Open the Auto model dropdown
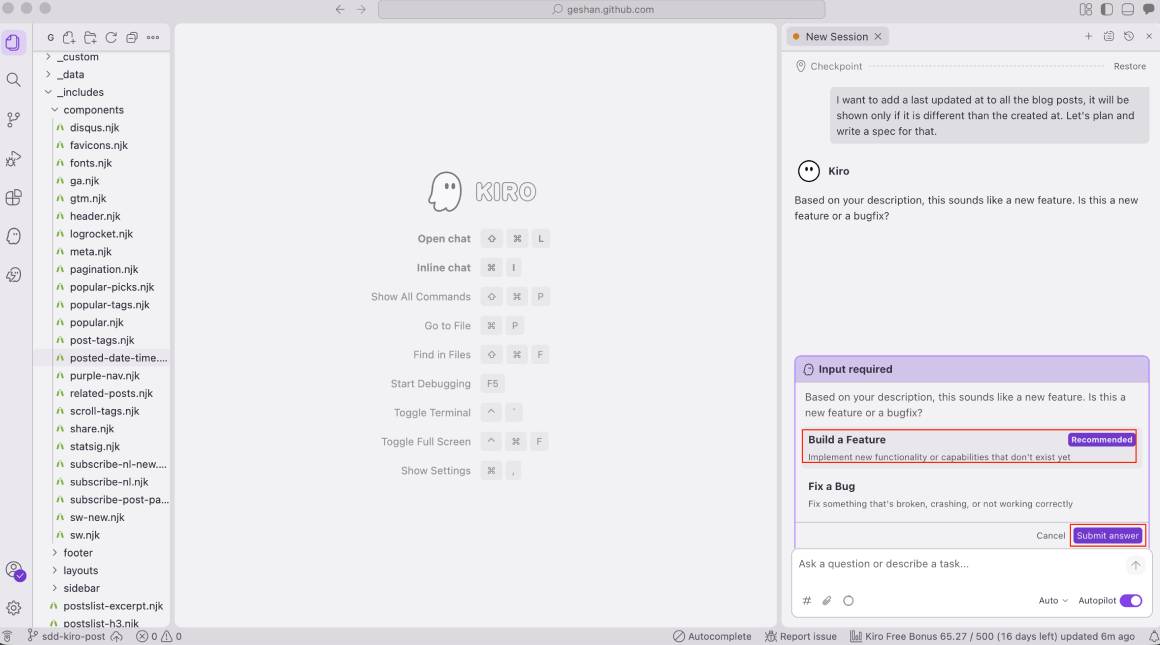The width and height of the screenshot is (1160, 645). 1053,601
